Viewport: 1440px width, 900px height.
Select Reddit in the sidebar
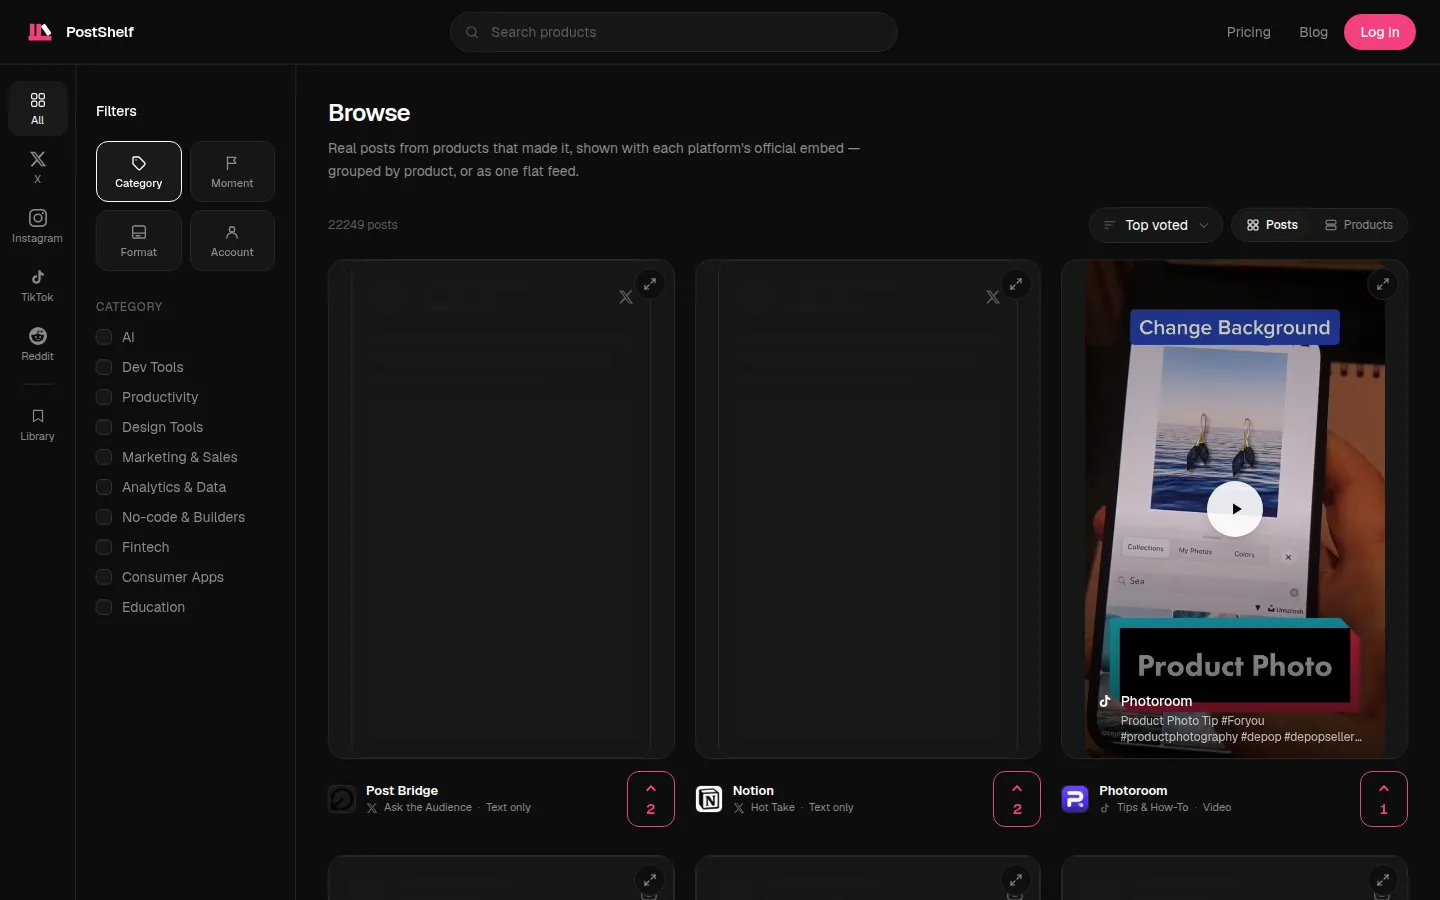(x=38, y=344)
